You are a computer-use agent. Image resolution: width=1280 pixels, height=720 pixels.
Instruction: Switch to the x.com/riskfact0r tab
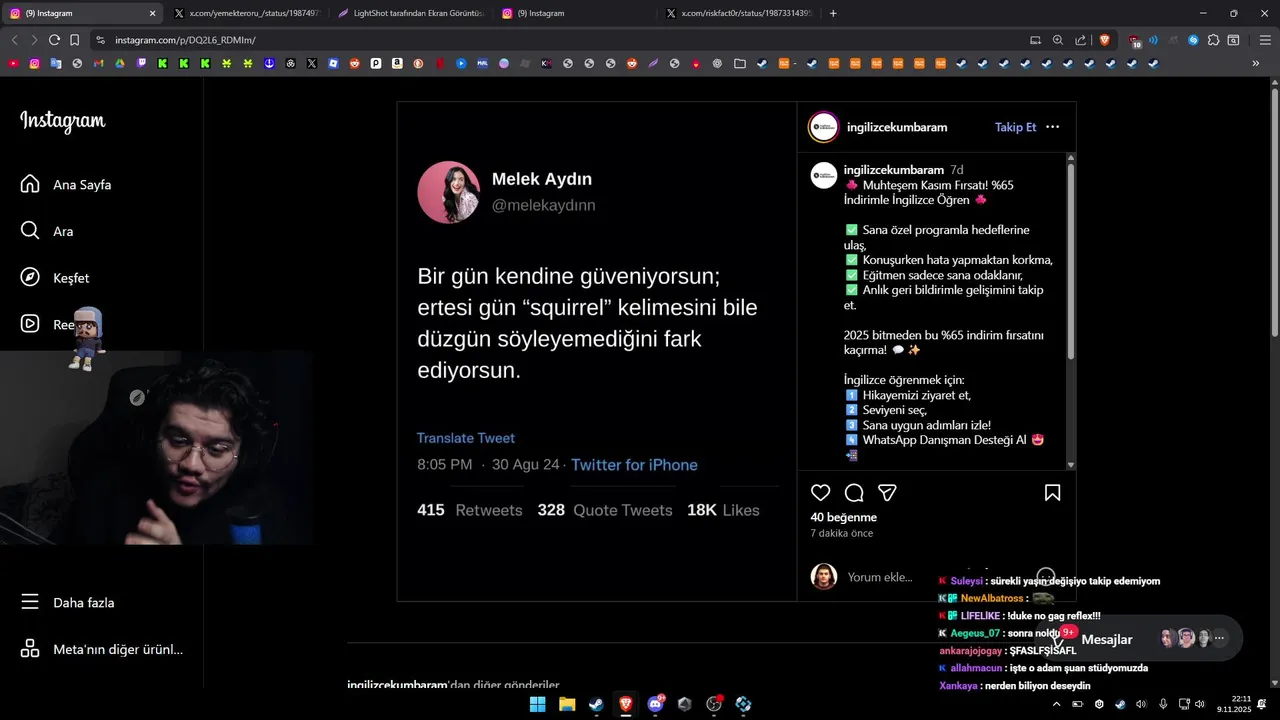click(740, 13)
